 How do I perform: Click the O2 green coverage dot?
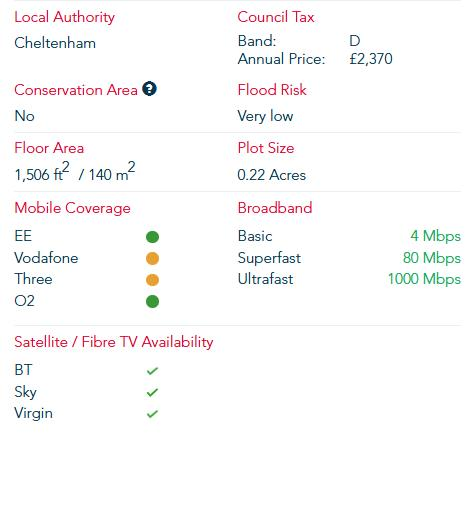pos(152,302)
